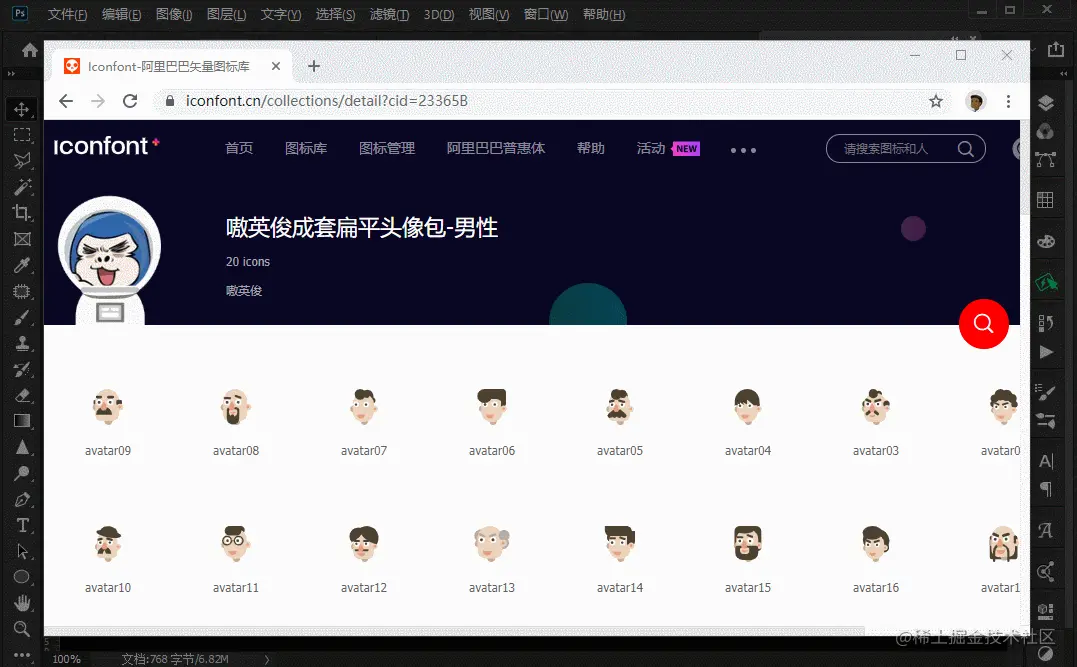Open the 图标库 navigation link
Screen dimensions: 1077x667
(x=305, y=147)
